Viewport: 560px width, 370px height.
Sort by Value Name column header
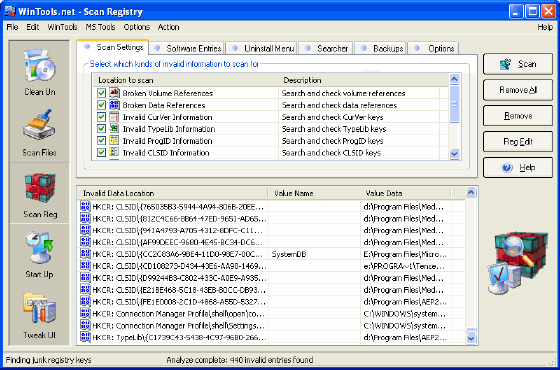[314, 193]
